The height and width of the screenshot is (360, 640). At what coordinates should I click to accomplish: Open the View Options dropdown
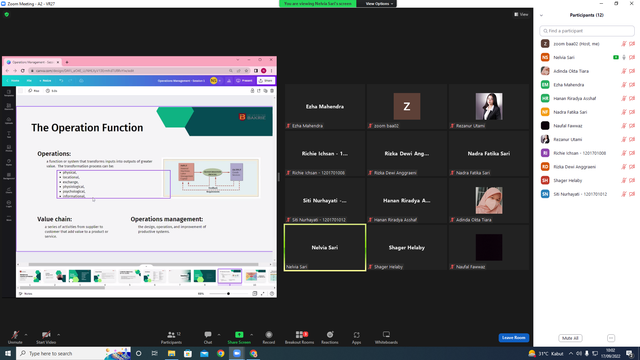pos(379,4)
